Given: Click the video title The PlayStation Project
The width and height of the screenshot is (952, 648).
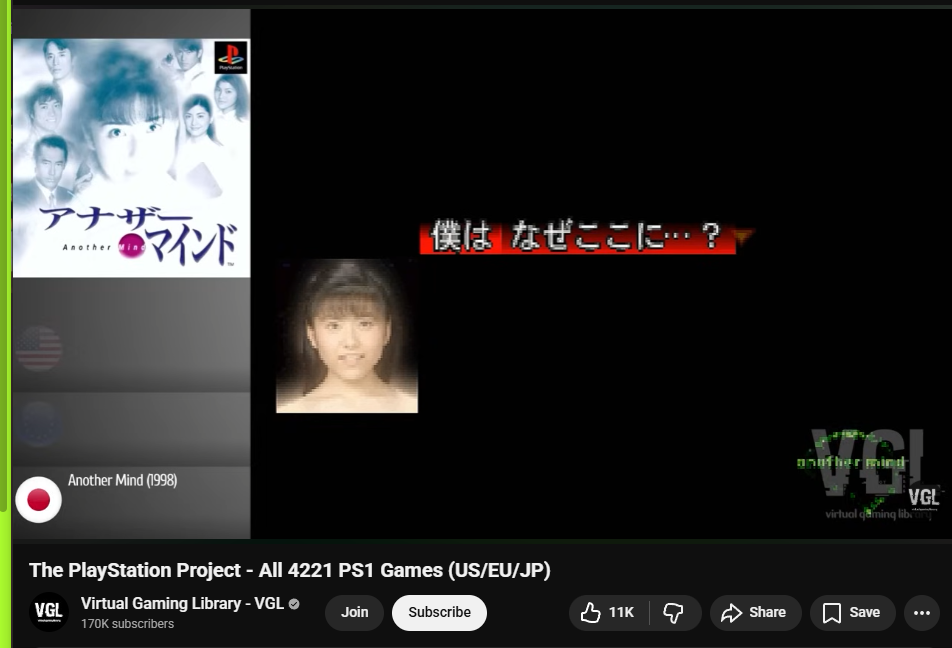Looking at the screenshot, I should (x=290, y=570).
